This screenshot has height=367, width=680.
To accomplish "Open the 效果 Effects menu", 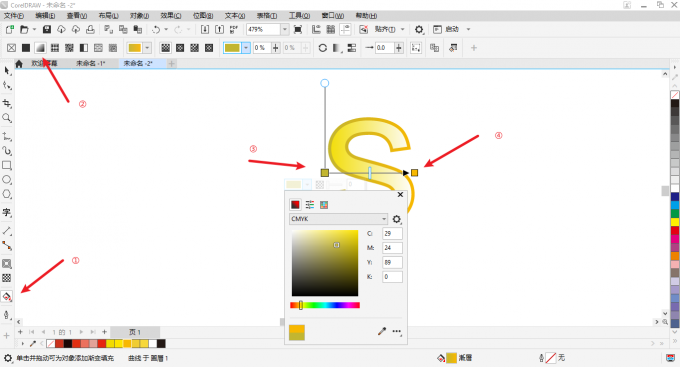I will [171, 16].
